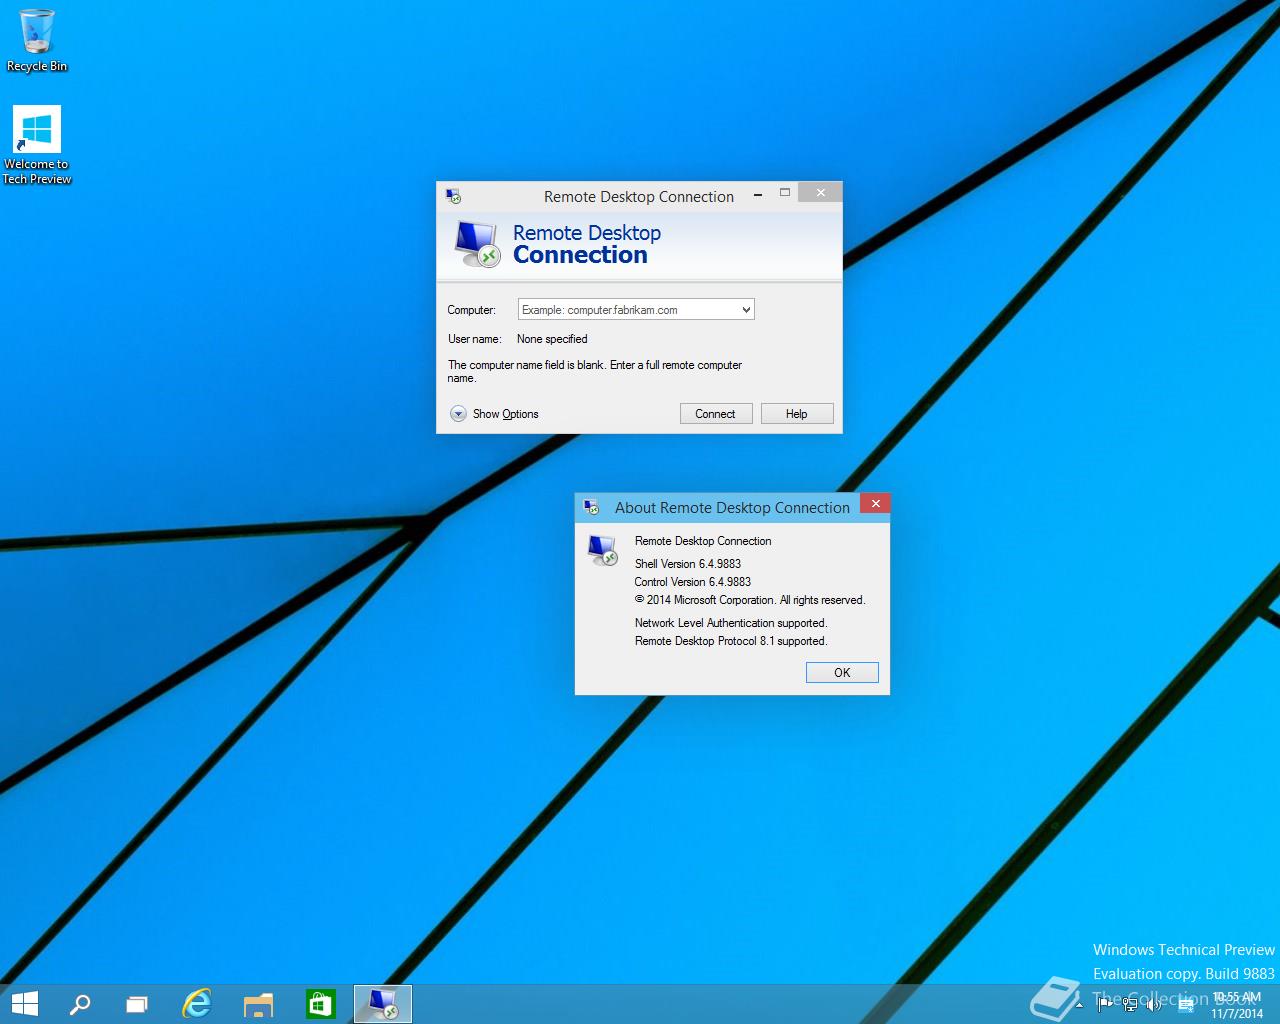The image size is (1280, 1024).
Task: Click the Windows Start button
Action: pyautogui.click(x=23, y=1003)
